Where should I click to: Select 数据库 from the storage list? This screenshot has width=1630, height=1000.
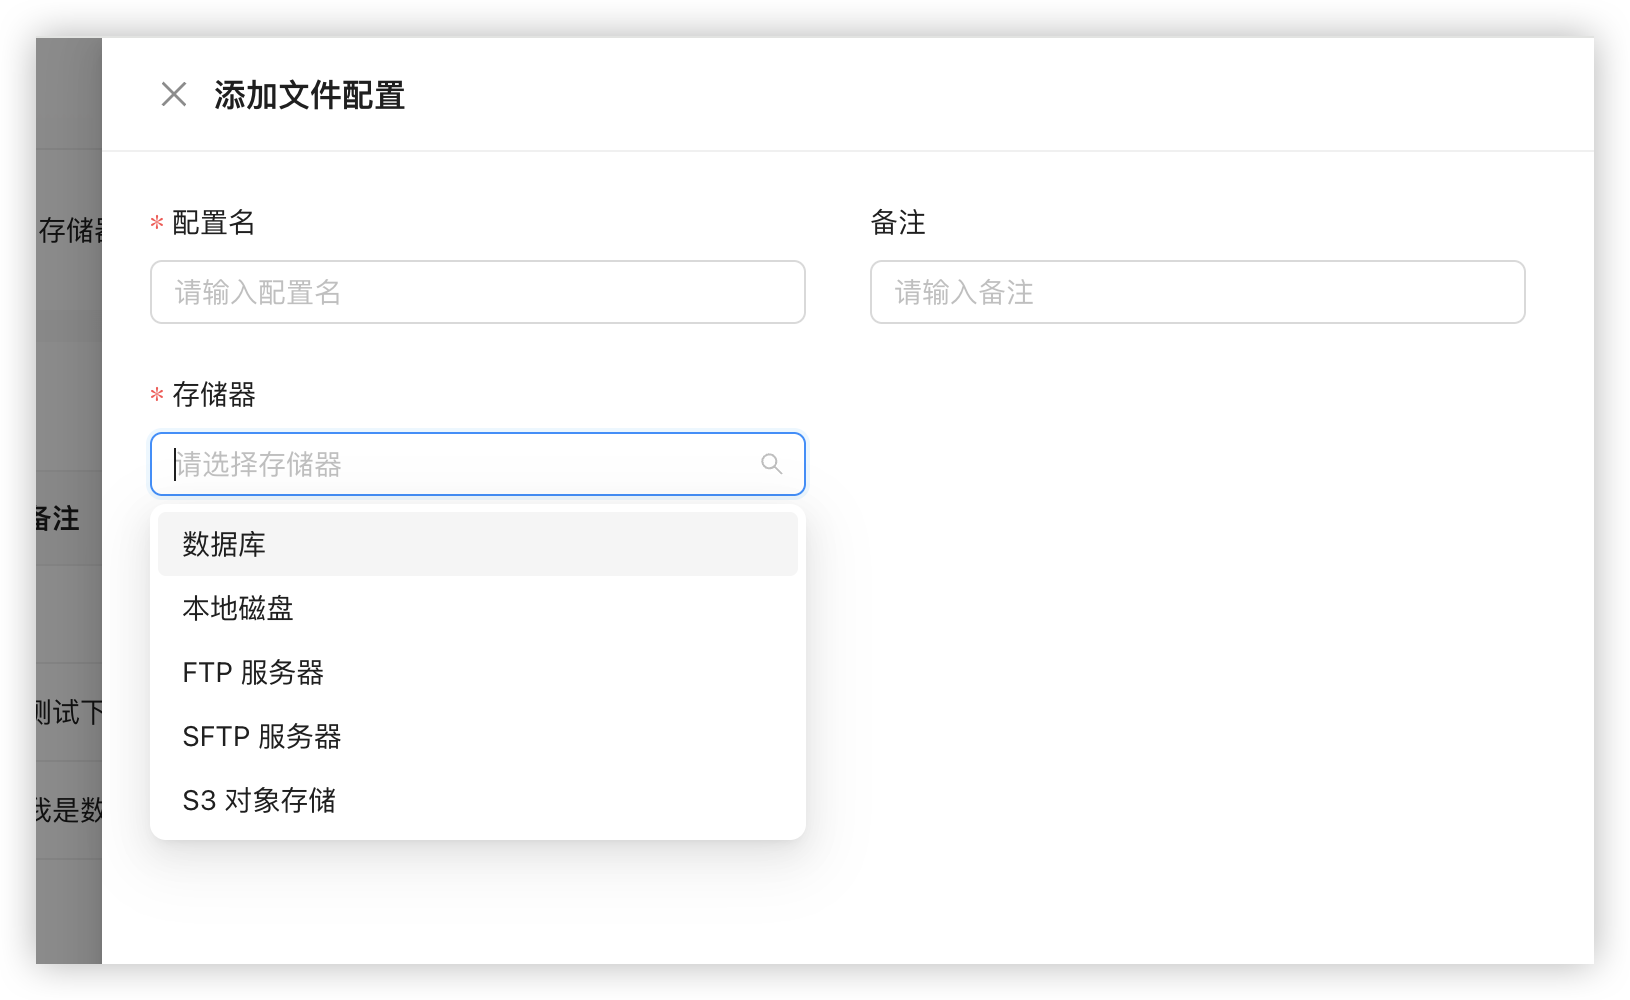tap(224, 544)
